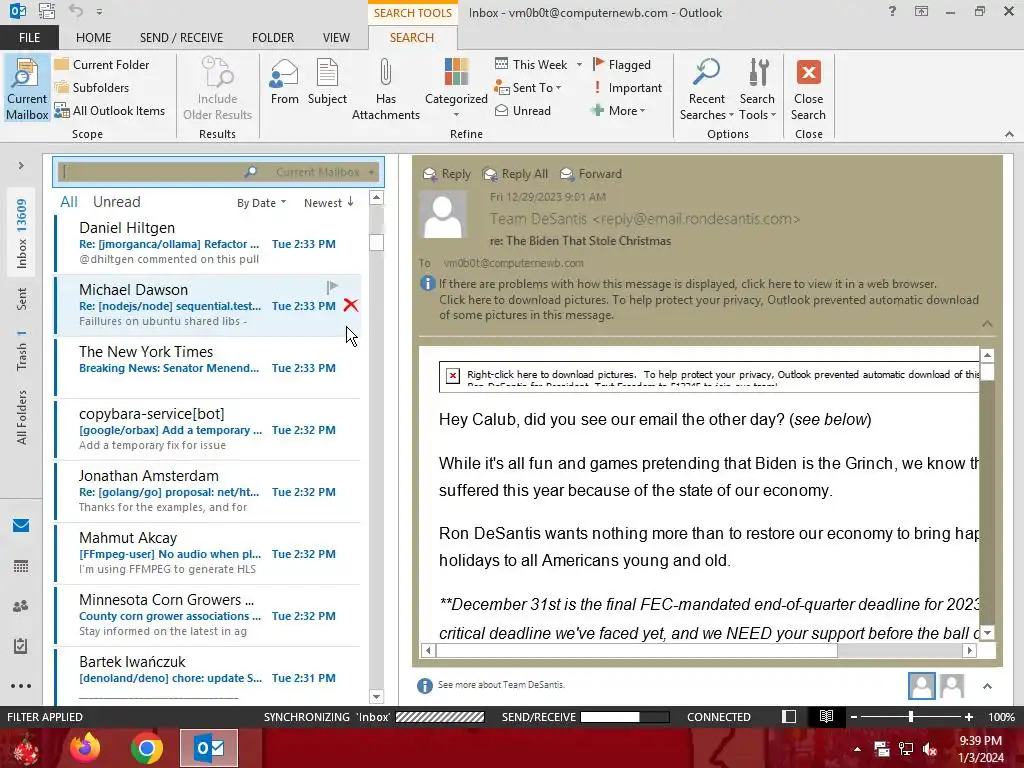
Task: Select the SEARCH ribbon tab
Action: tap(411, 38)
